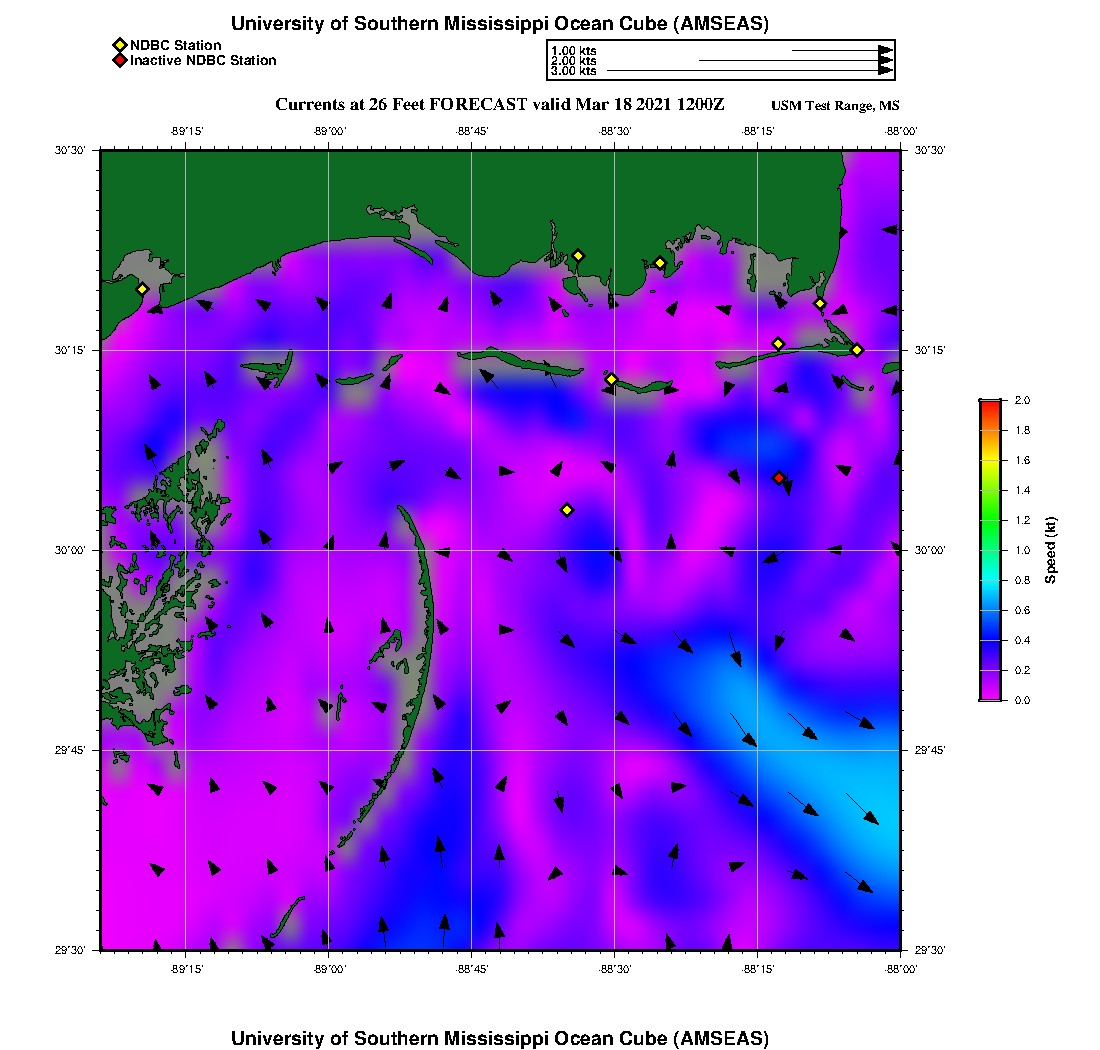Screen dimensions: 1100x1050
Task: Select the 3.00 kts reference arrow
Action: tap(750, 71)
